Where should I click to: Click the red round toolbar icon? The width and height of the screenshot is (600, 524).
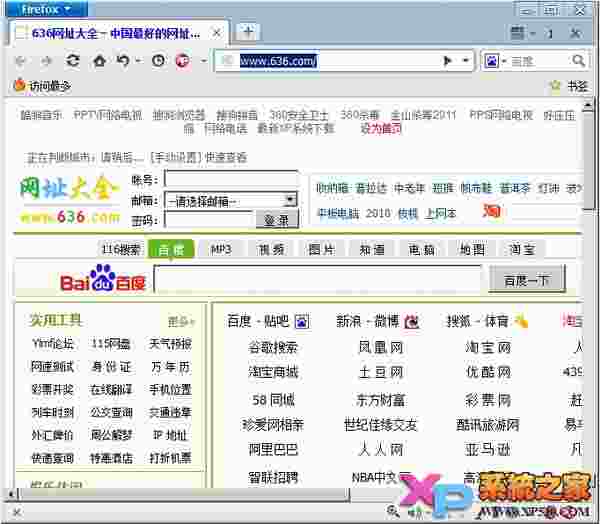(x=183, y=60)
